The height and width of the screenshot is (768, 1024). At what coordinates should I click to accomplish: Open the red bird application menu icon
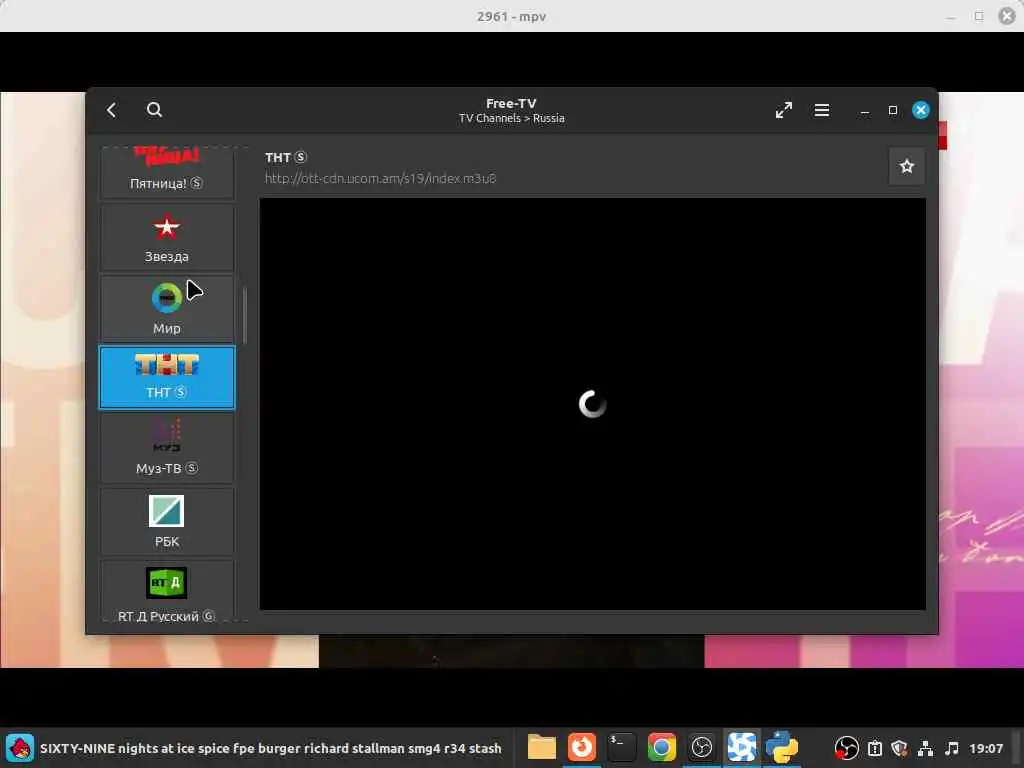[20, 748]
